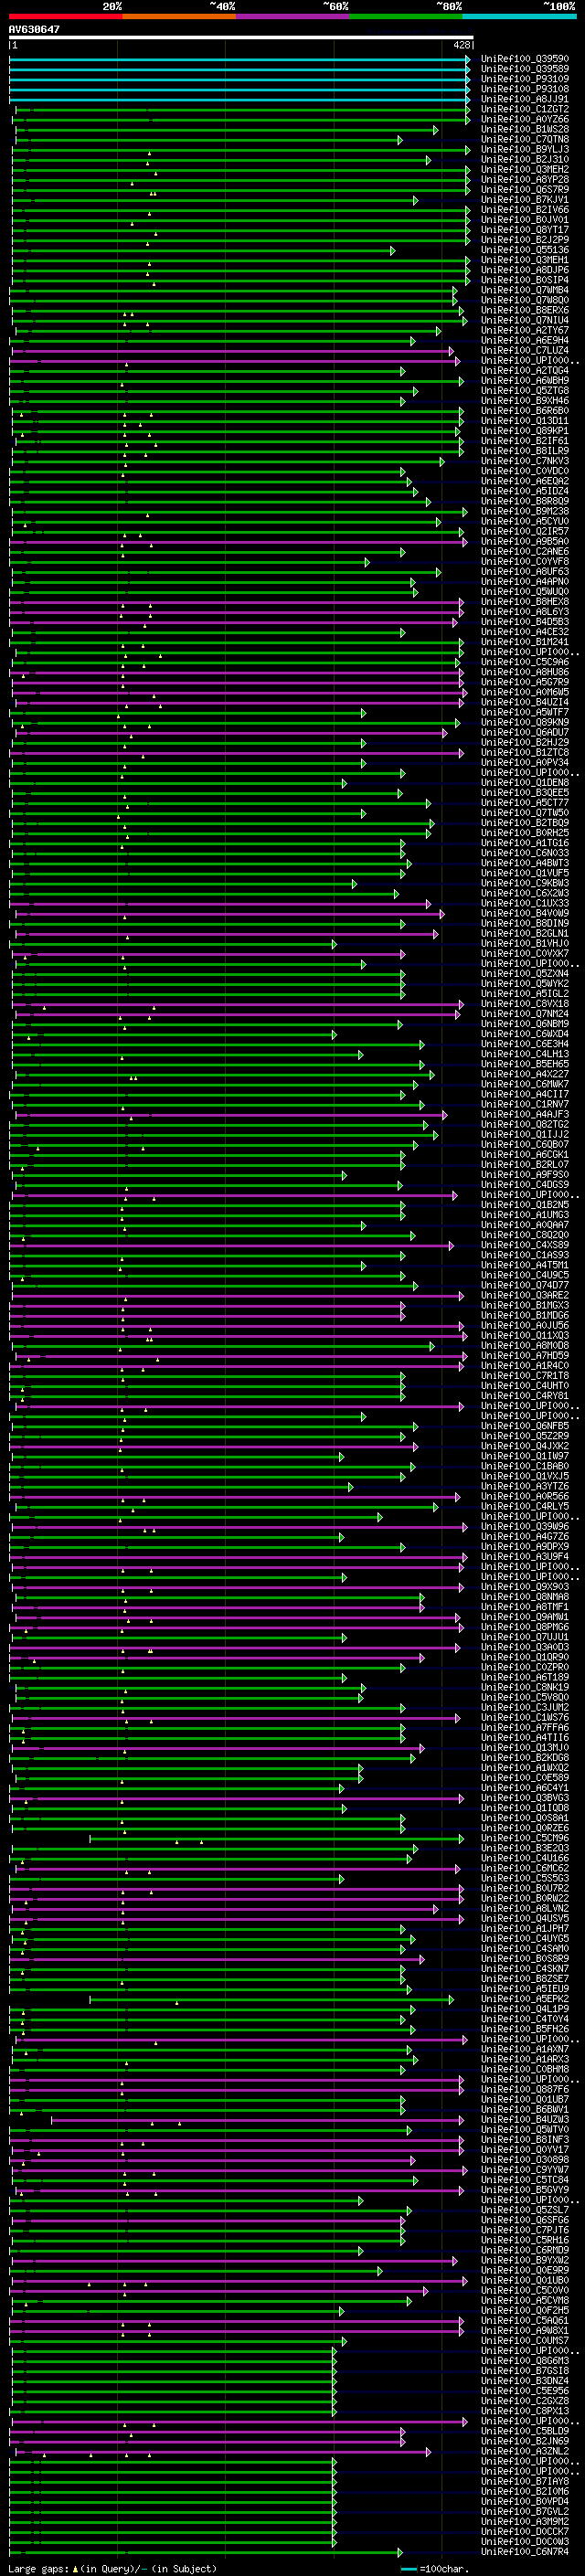Open hit UniRef100_P93109
This screenshot has width=585, height=2576.
pyautogui.click(x=525, y=79)
